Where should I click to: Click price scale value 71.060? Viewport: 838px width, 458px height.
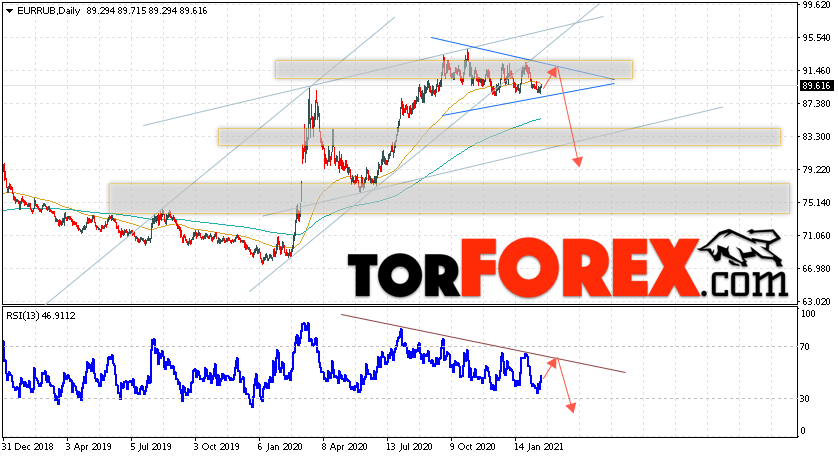click(817, 236)
